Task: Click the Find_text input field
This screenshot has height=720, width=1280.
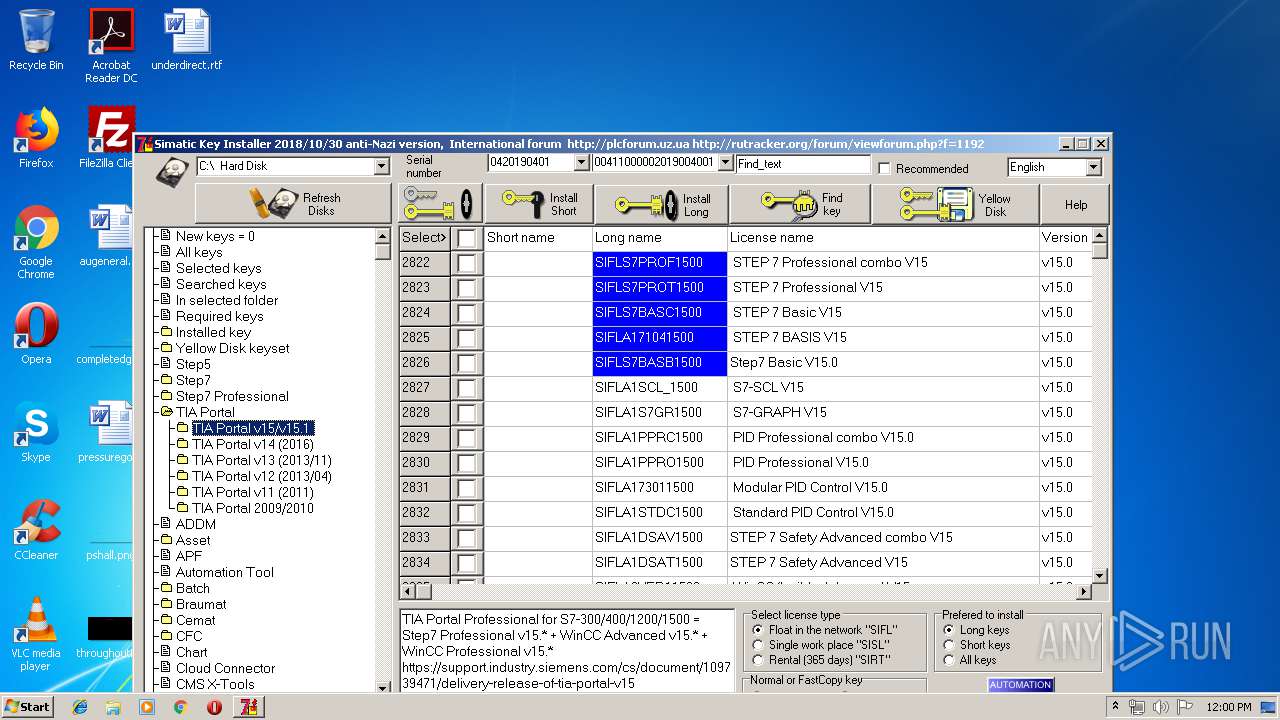Action: [803, 164]
